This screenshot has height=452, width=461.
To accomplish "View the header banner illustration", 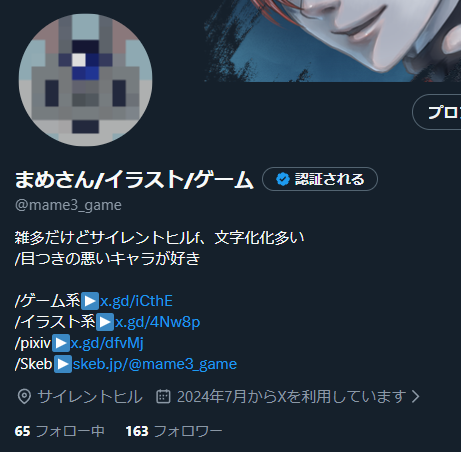I will 332,41.
